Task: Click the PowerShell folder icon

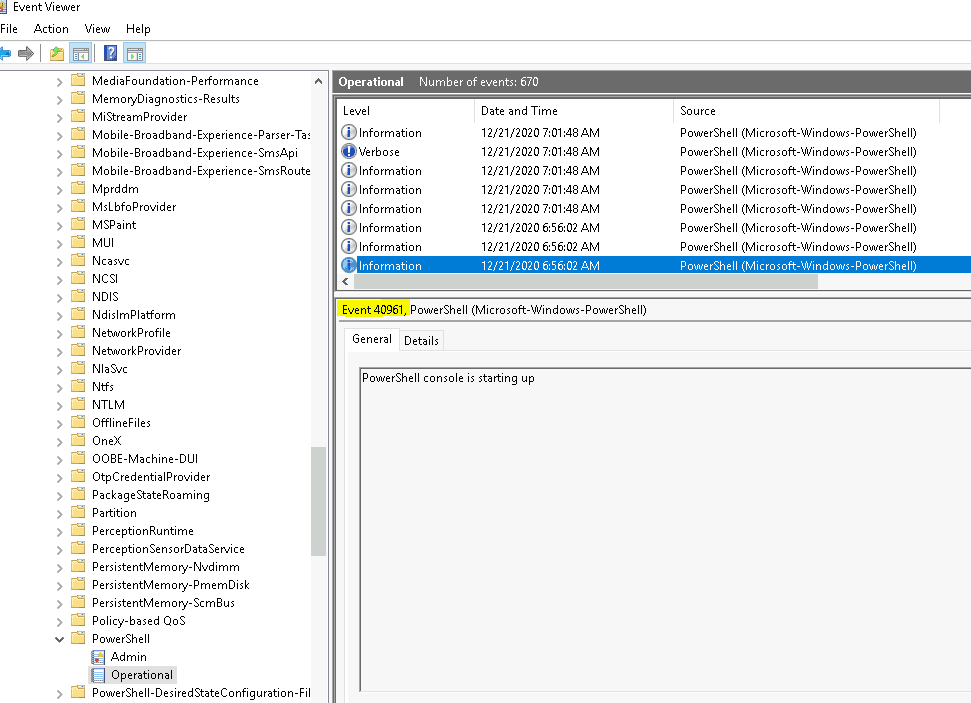Action: click(78, 638)
